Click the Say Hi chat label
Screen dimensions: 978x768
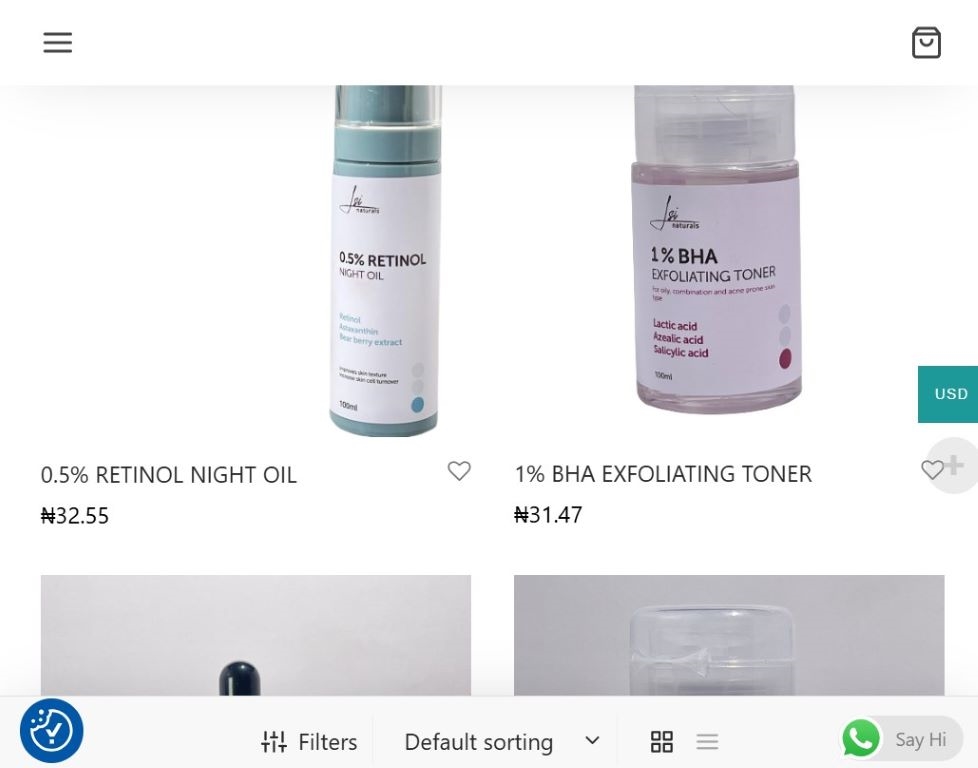coord(921,739)
